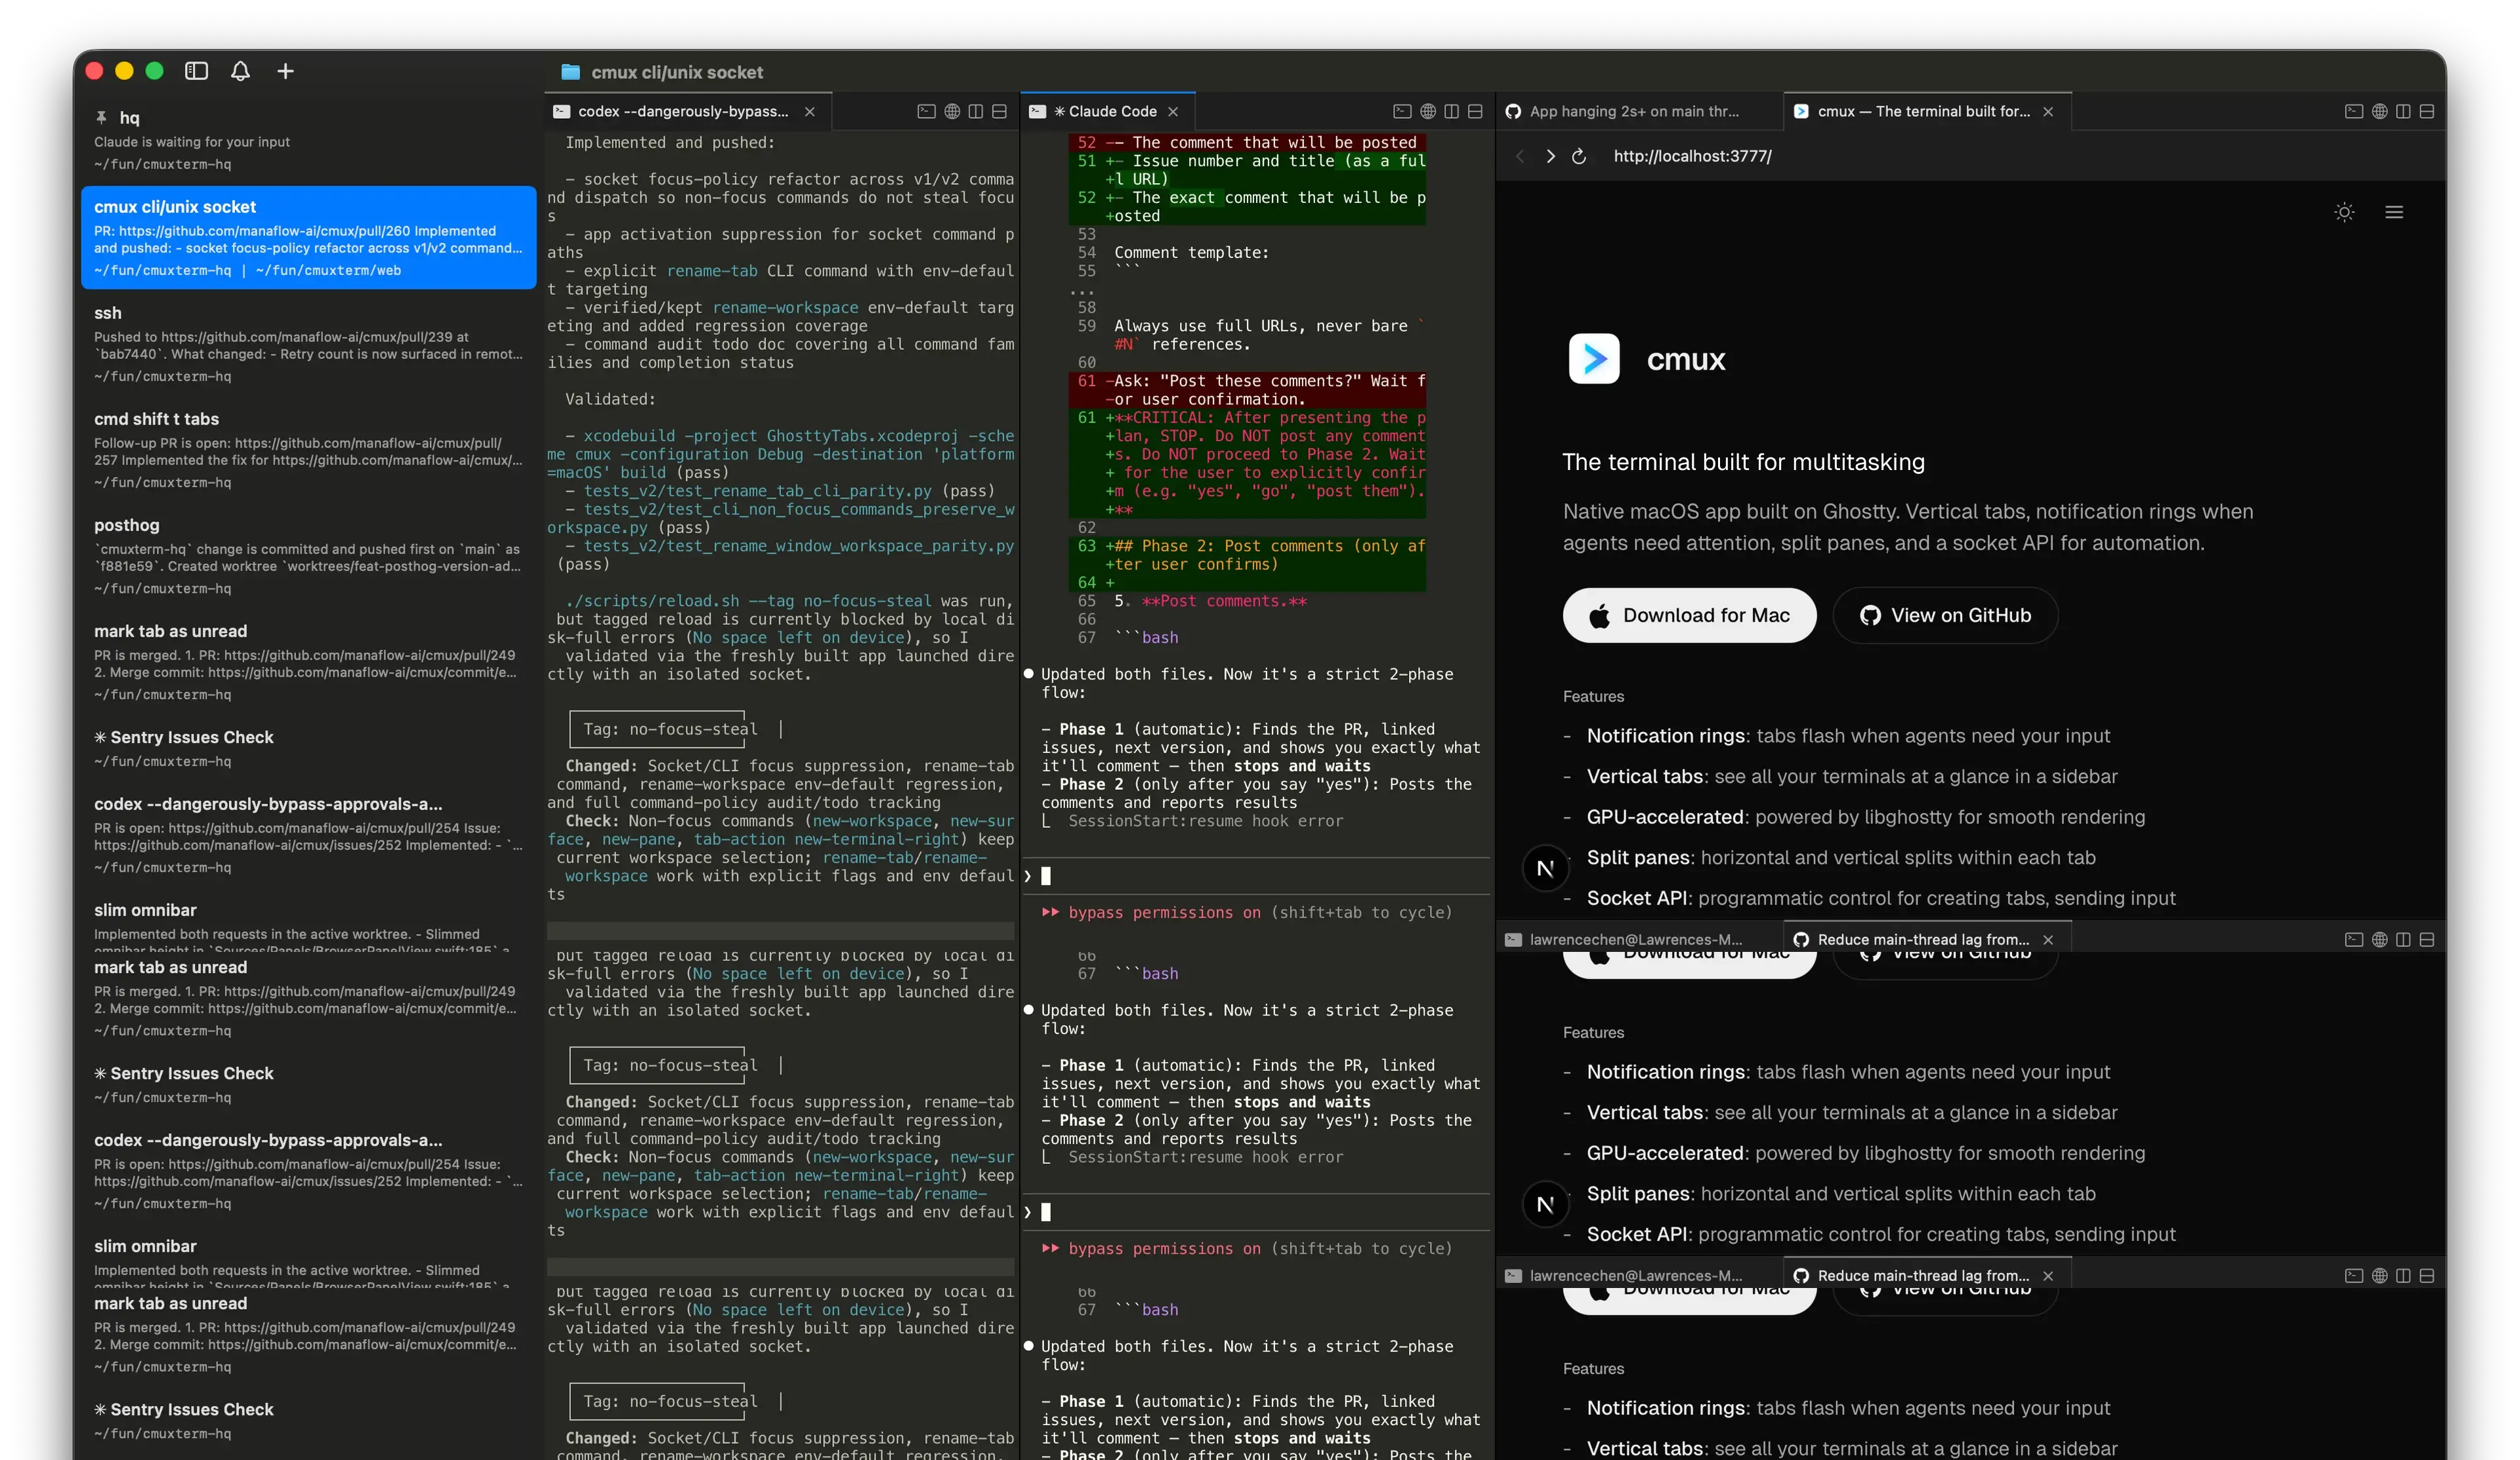Click the heading The terminal built for multitasking
Image resolution: width=2520 pixels, height=1460 pixels.
coord(1743,462)
